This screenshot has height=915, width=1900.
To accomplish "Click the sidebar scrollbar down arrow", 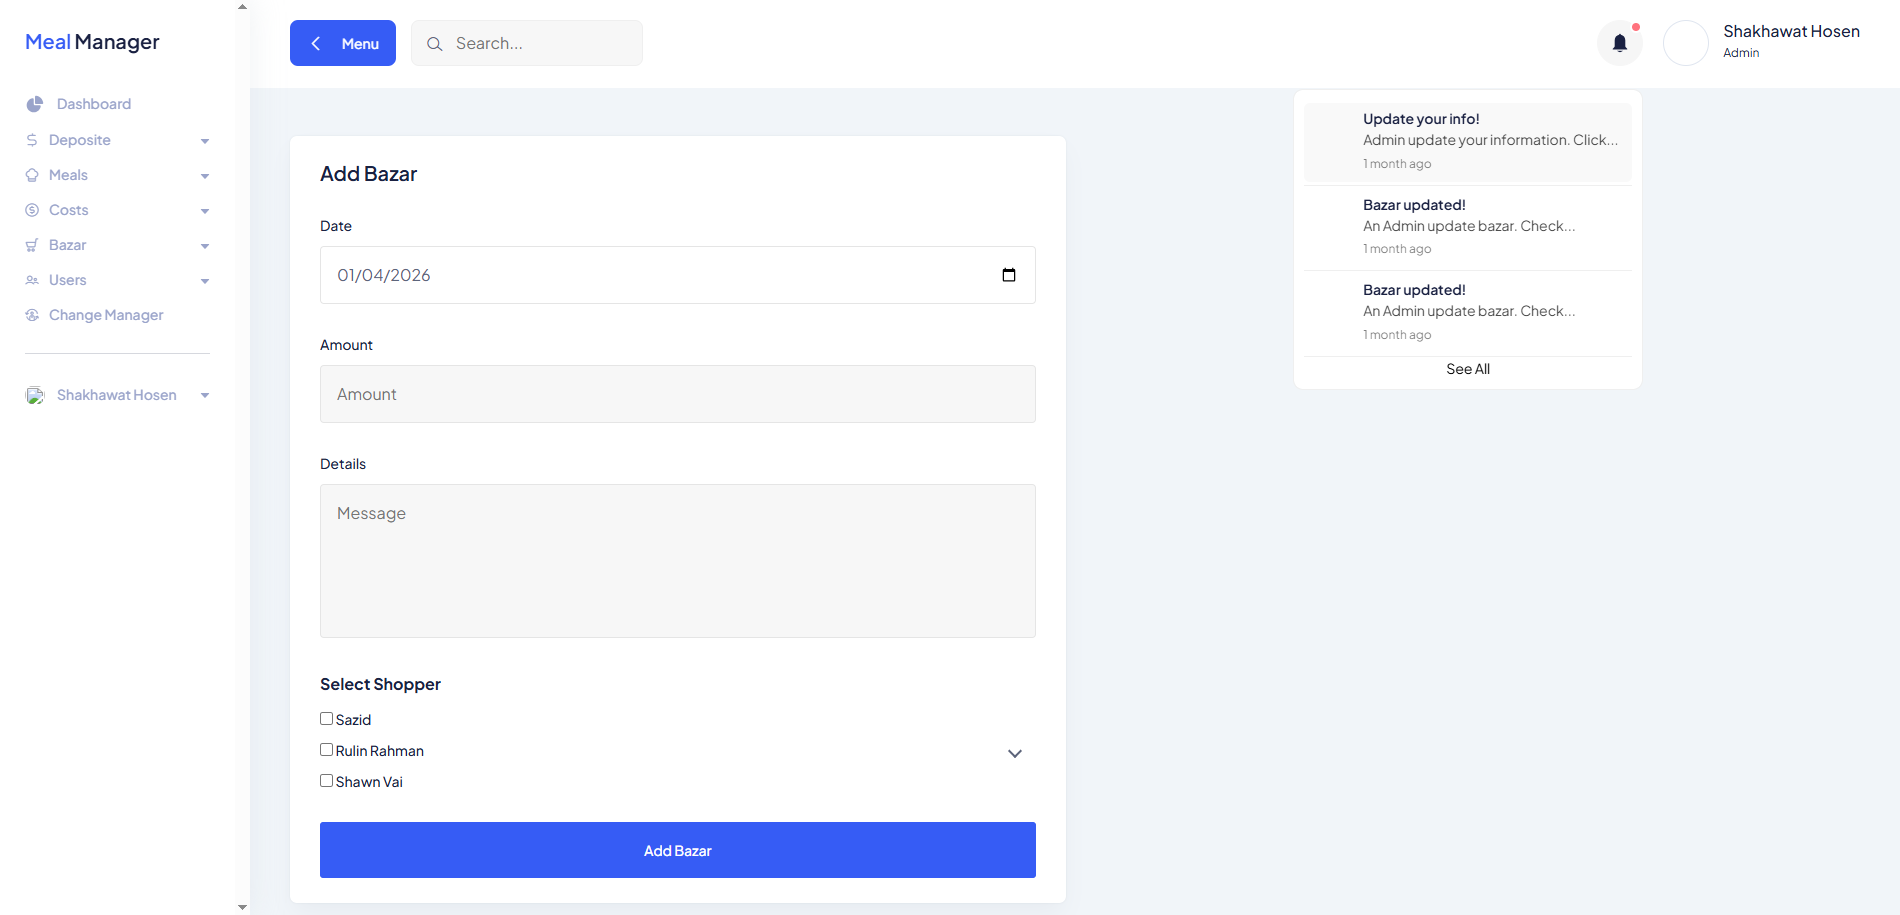I will click(242, 907).
